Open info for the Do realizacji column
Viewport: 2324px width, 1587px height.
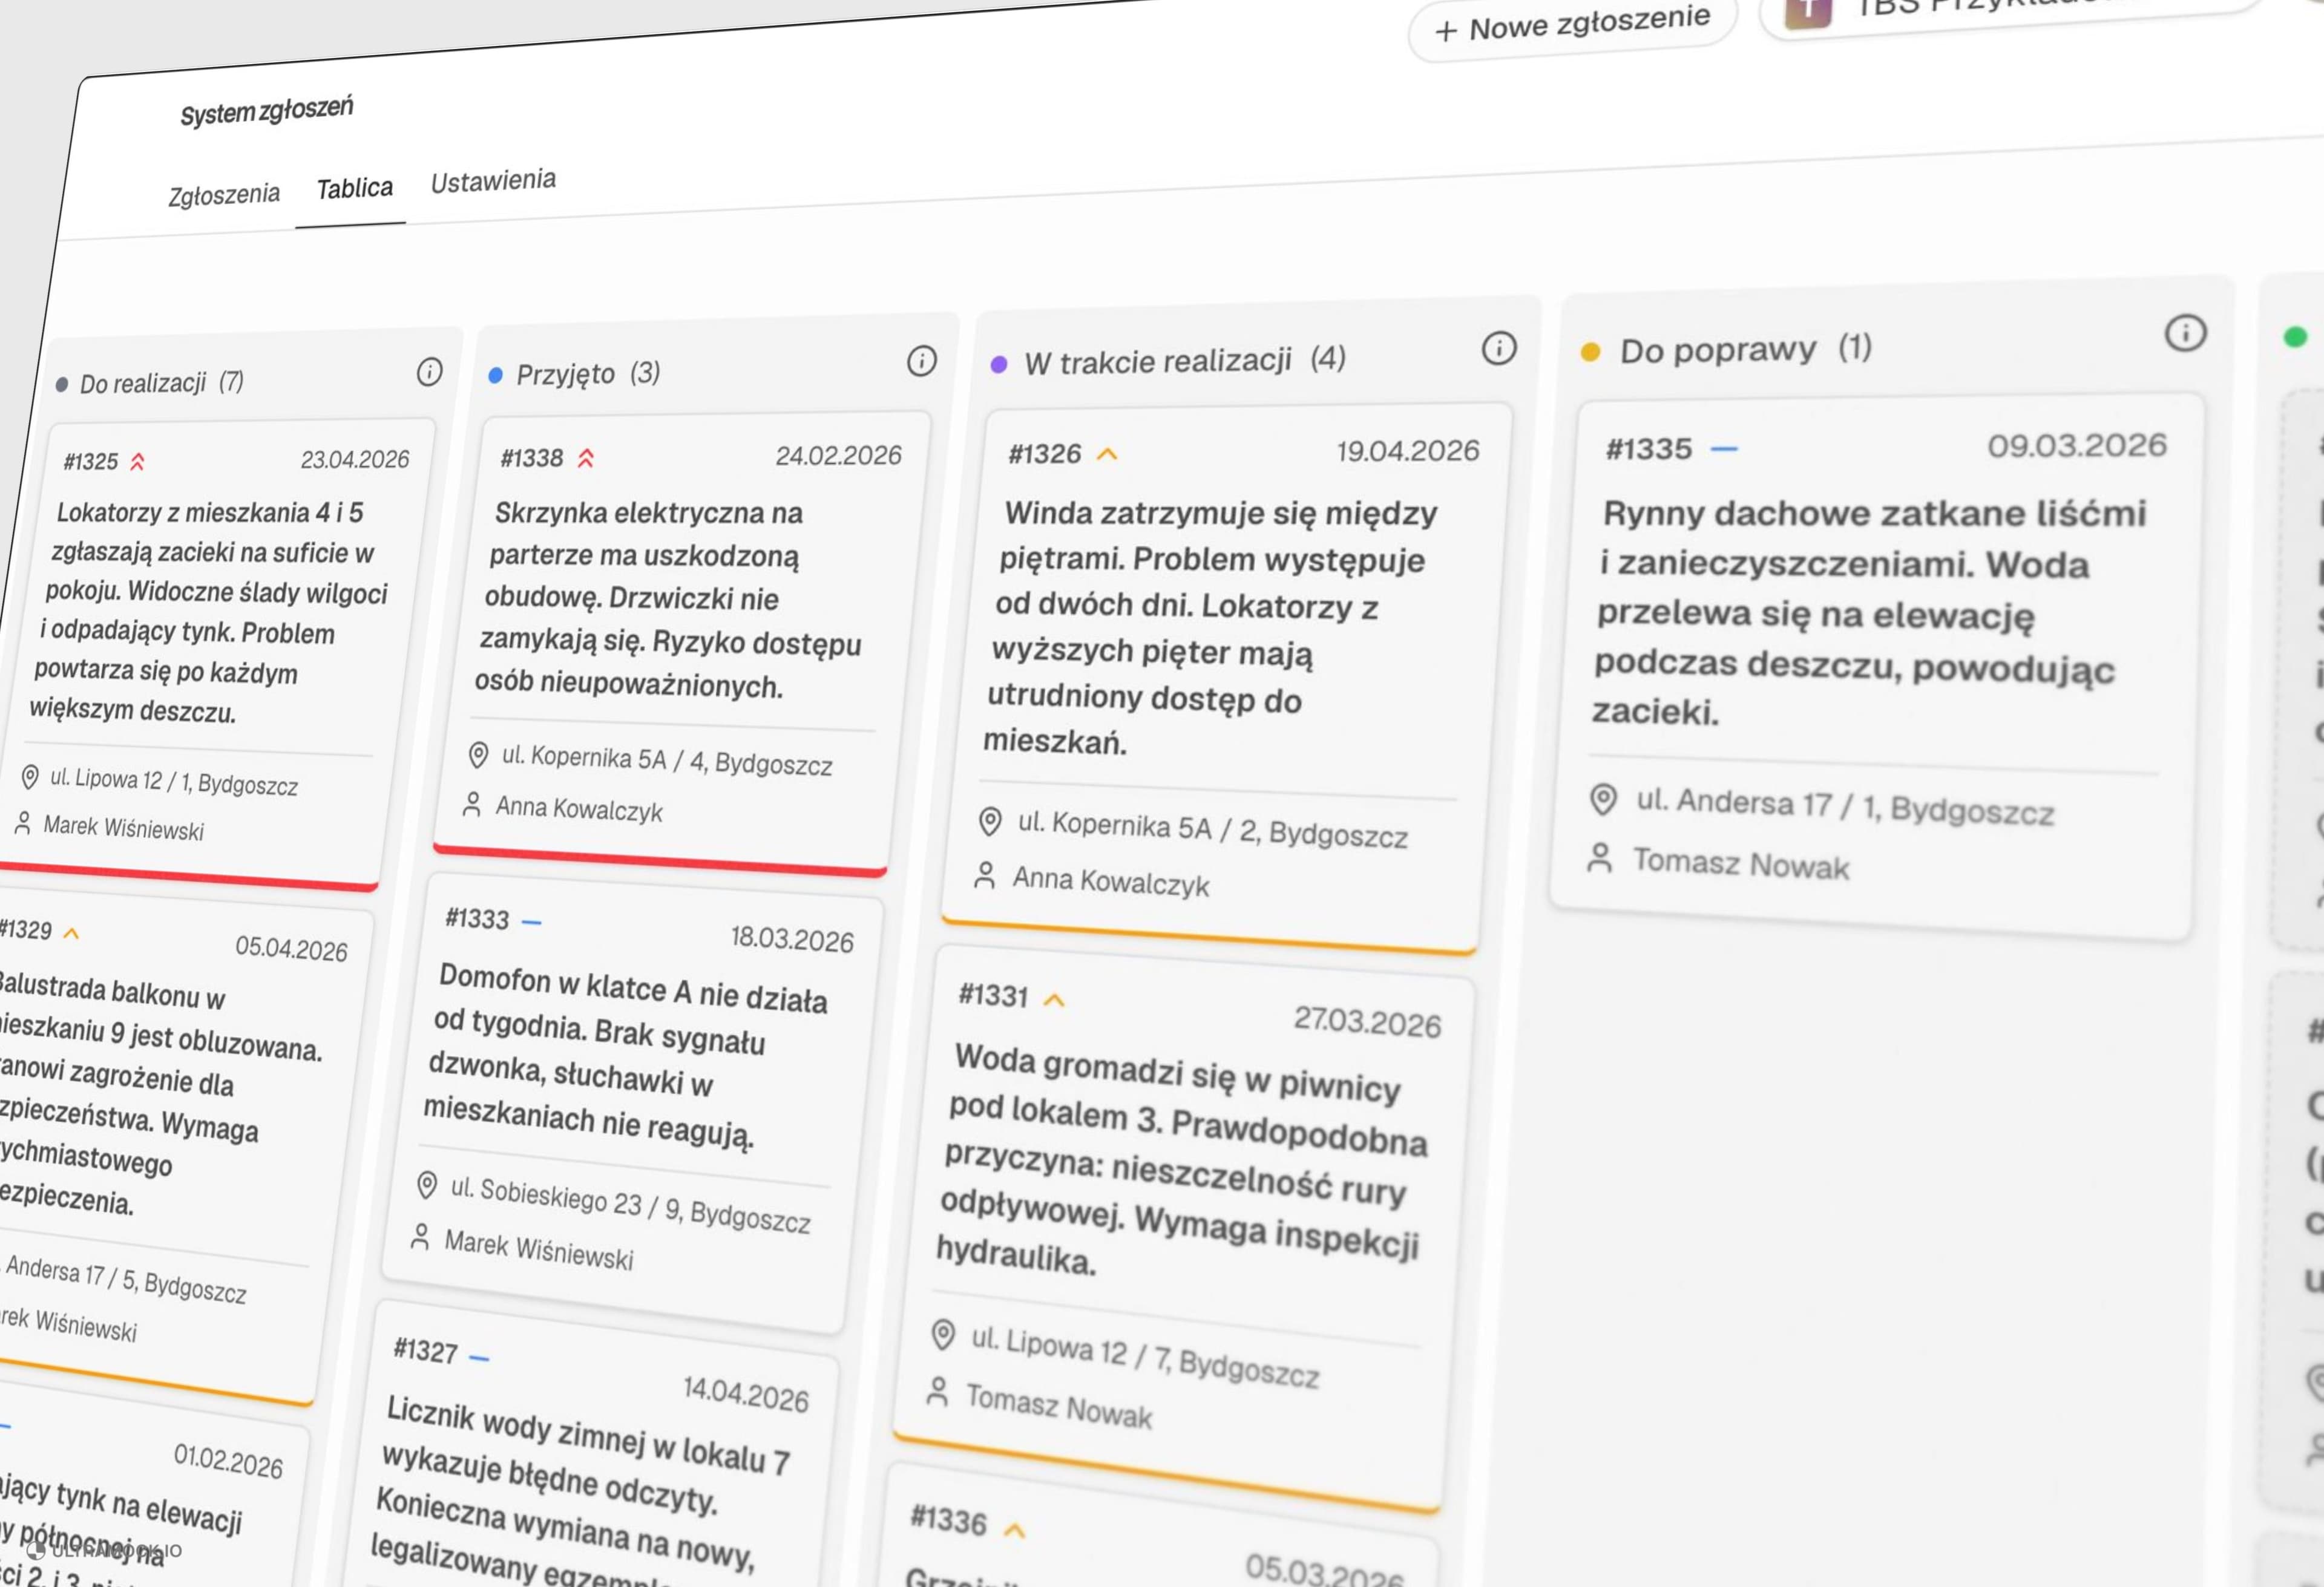[429, 372]
